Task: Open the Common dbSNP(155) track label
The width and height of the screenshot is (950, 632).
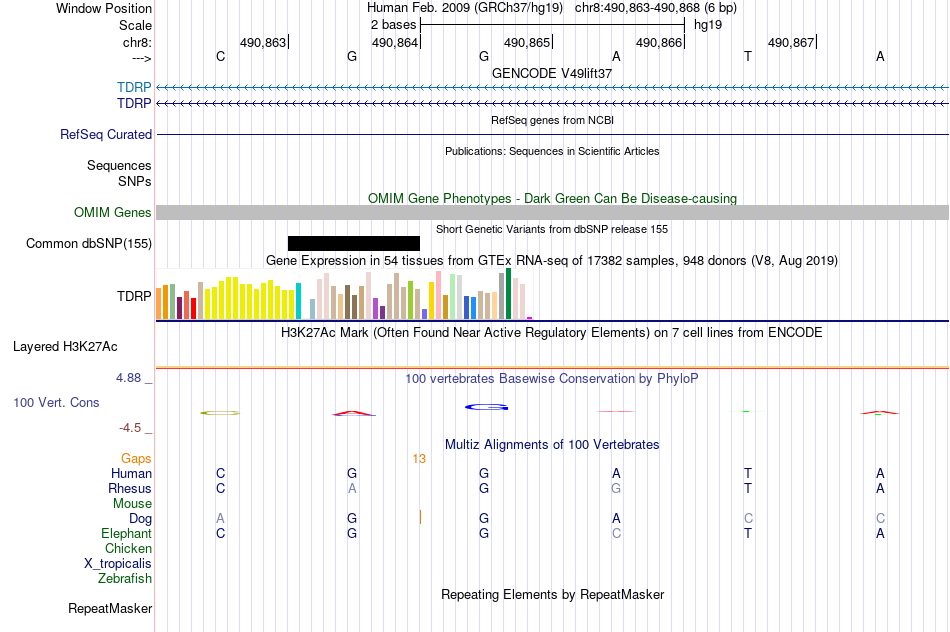Action: [89, 244]
